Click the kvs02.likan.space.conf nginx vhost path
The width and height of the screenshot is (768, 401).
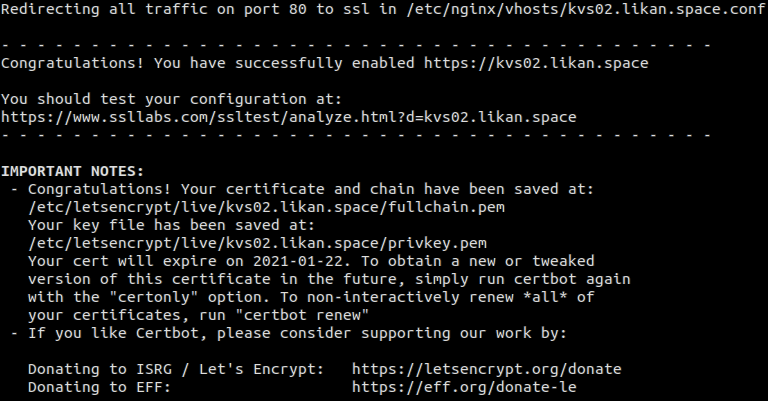pos(585,9)
